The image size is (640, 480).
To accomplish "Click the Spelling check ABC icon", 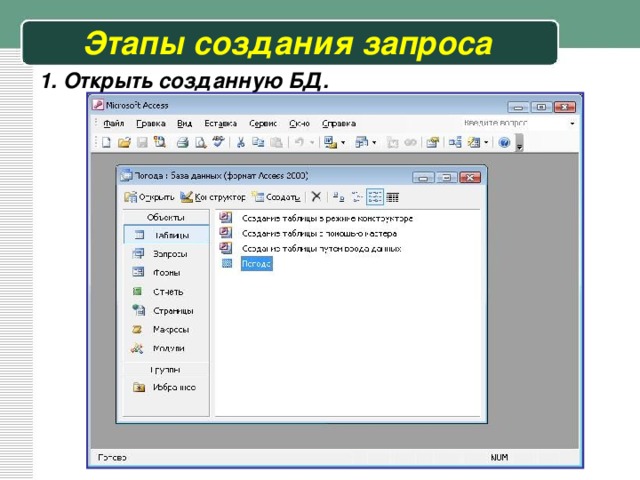I will [219, 142].
